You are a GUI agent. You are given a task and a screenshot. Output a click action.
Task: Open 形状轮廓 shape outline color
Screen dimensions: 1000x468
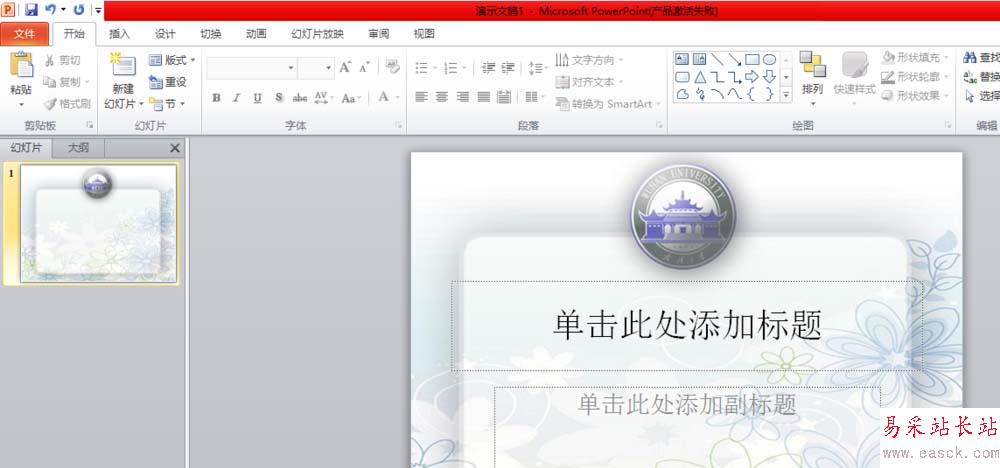click(x=916, y=77)
